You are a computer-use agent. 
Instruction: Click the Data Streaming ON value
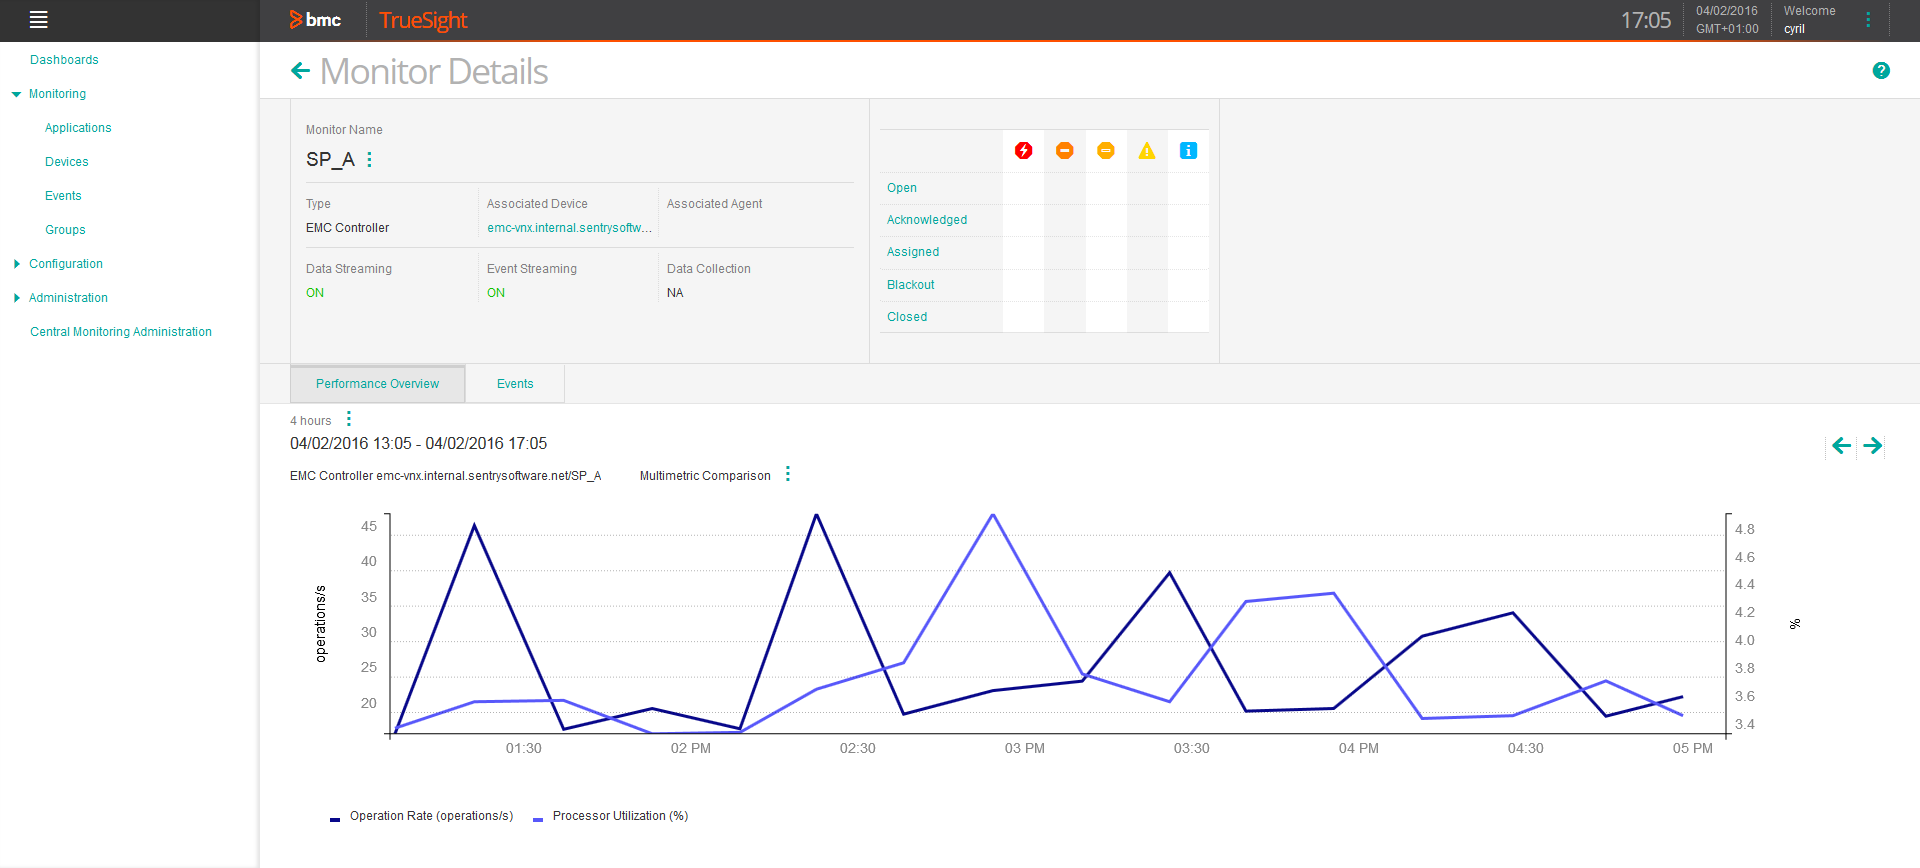[315, 293]
